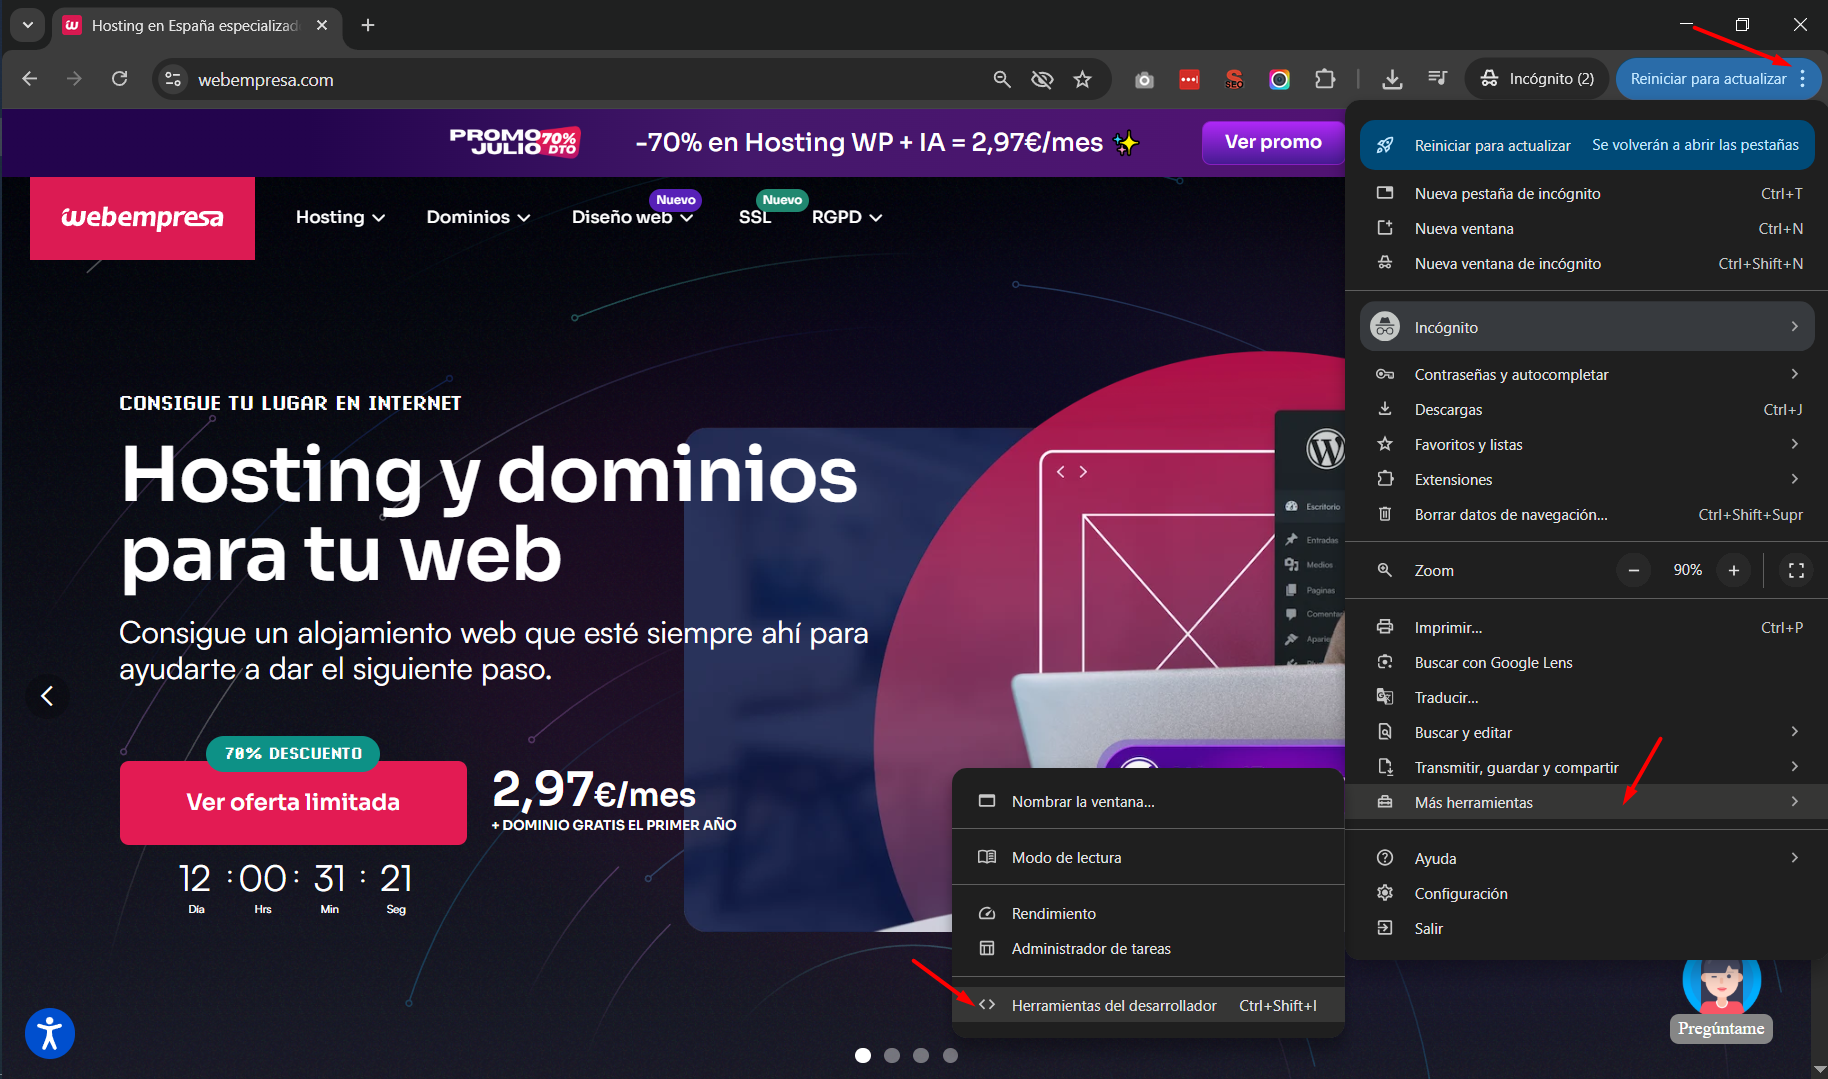Choose Nueva pestaña de incógnito

point(1587,193)
